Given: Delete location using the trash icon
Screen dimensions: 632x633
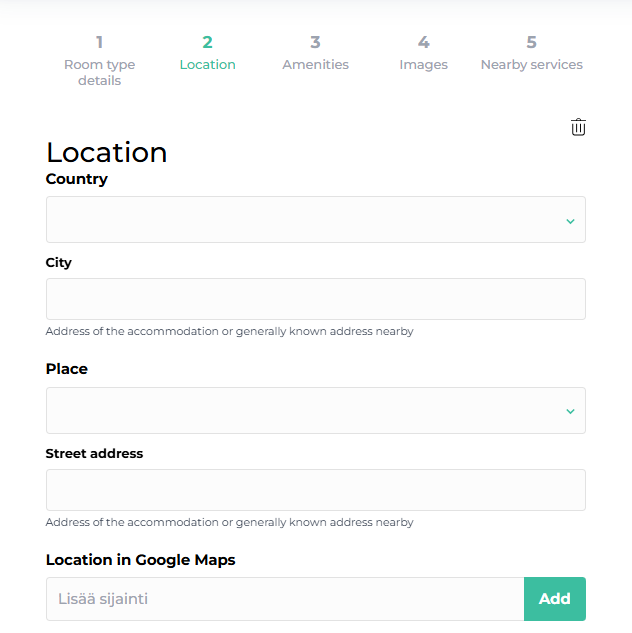Looking at the screenshot, I should tap(578, 127).
